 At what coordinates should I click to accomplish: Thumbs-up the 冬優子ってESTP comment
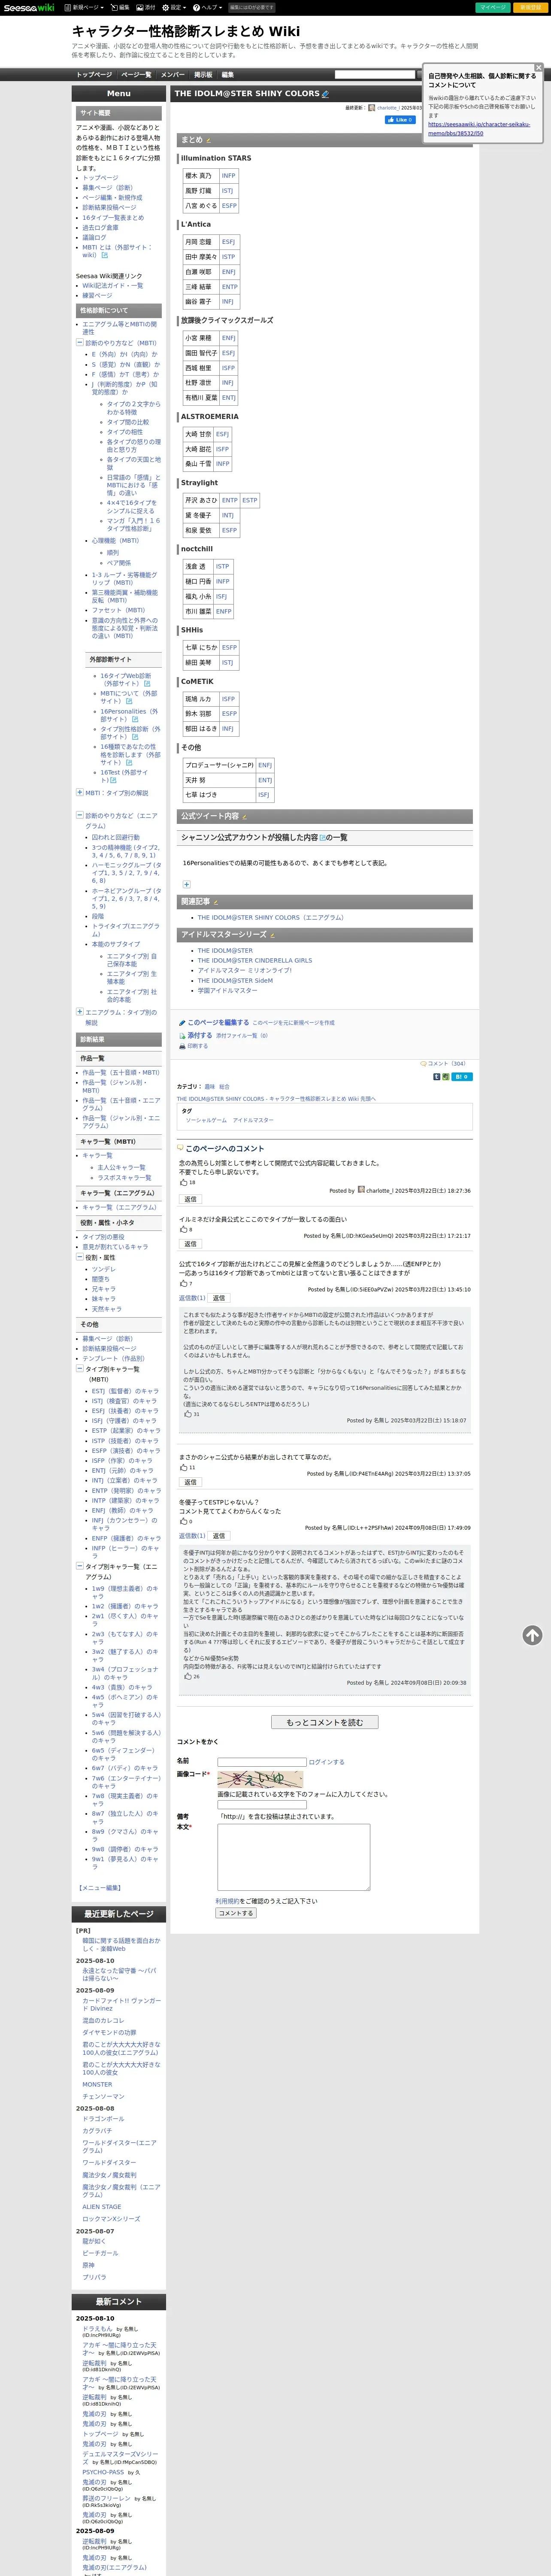184,1521
